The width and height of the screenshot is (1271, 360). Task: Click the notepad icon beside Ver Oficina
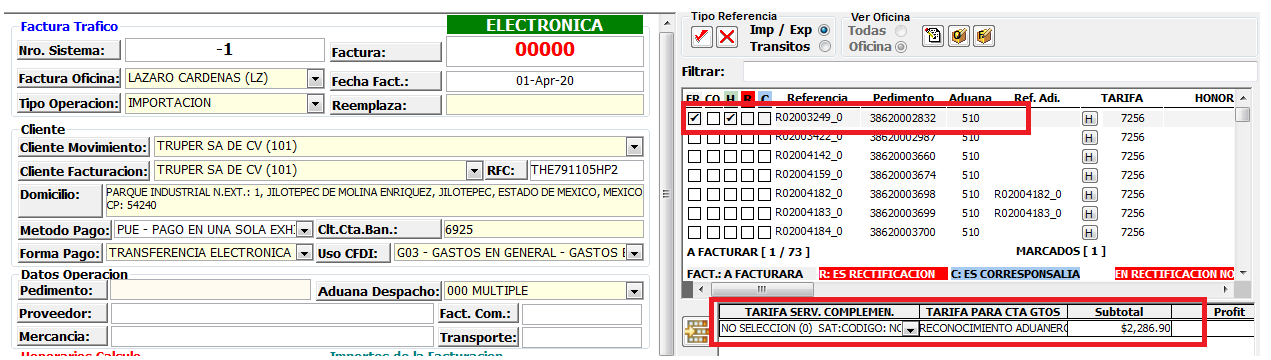click(x=932, y=36)
